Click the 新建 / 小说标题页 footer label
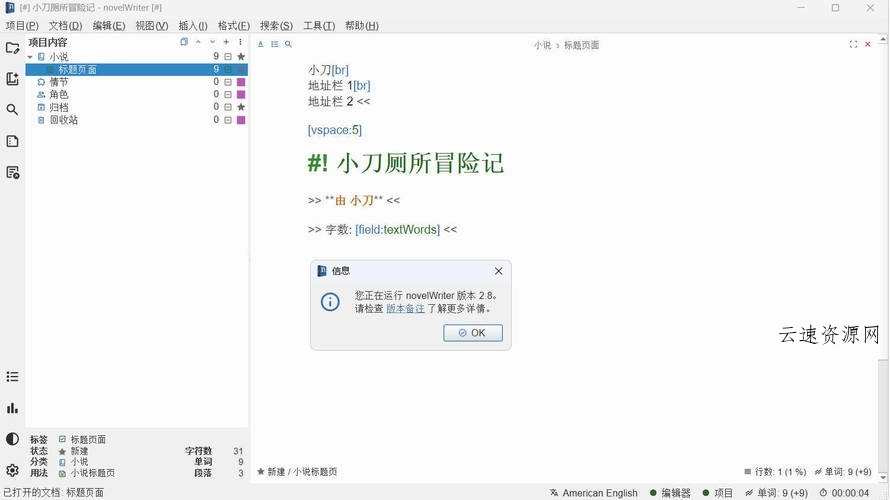The width and height of the screenshot is (890, 500). (297, 472)
